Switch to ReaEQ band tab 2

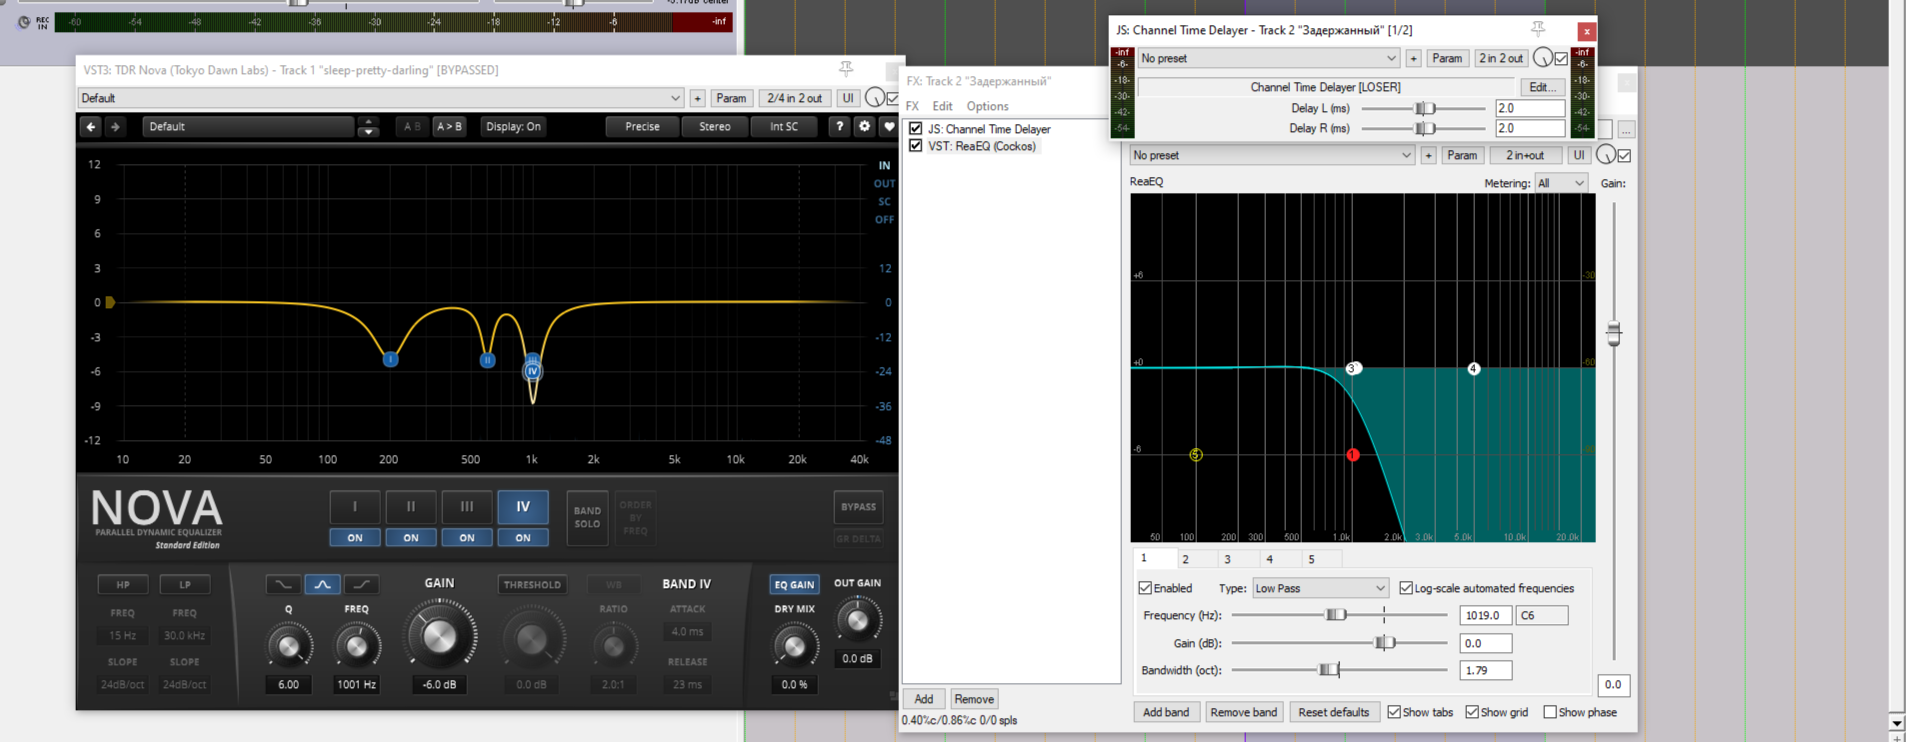coord(1185,559)
